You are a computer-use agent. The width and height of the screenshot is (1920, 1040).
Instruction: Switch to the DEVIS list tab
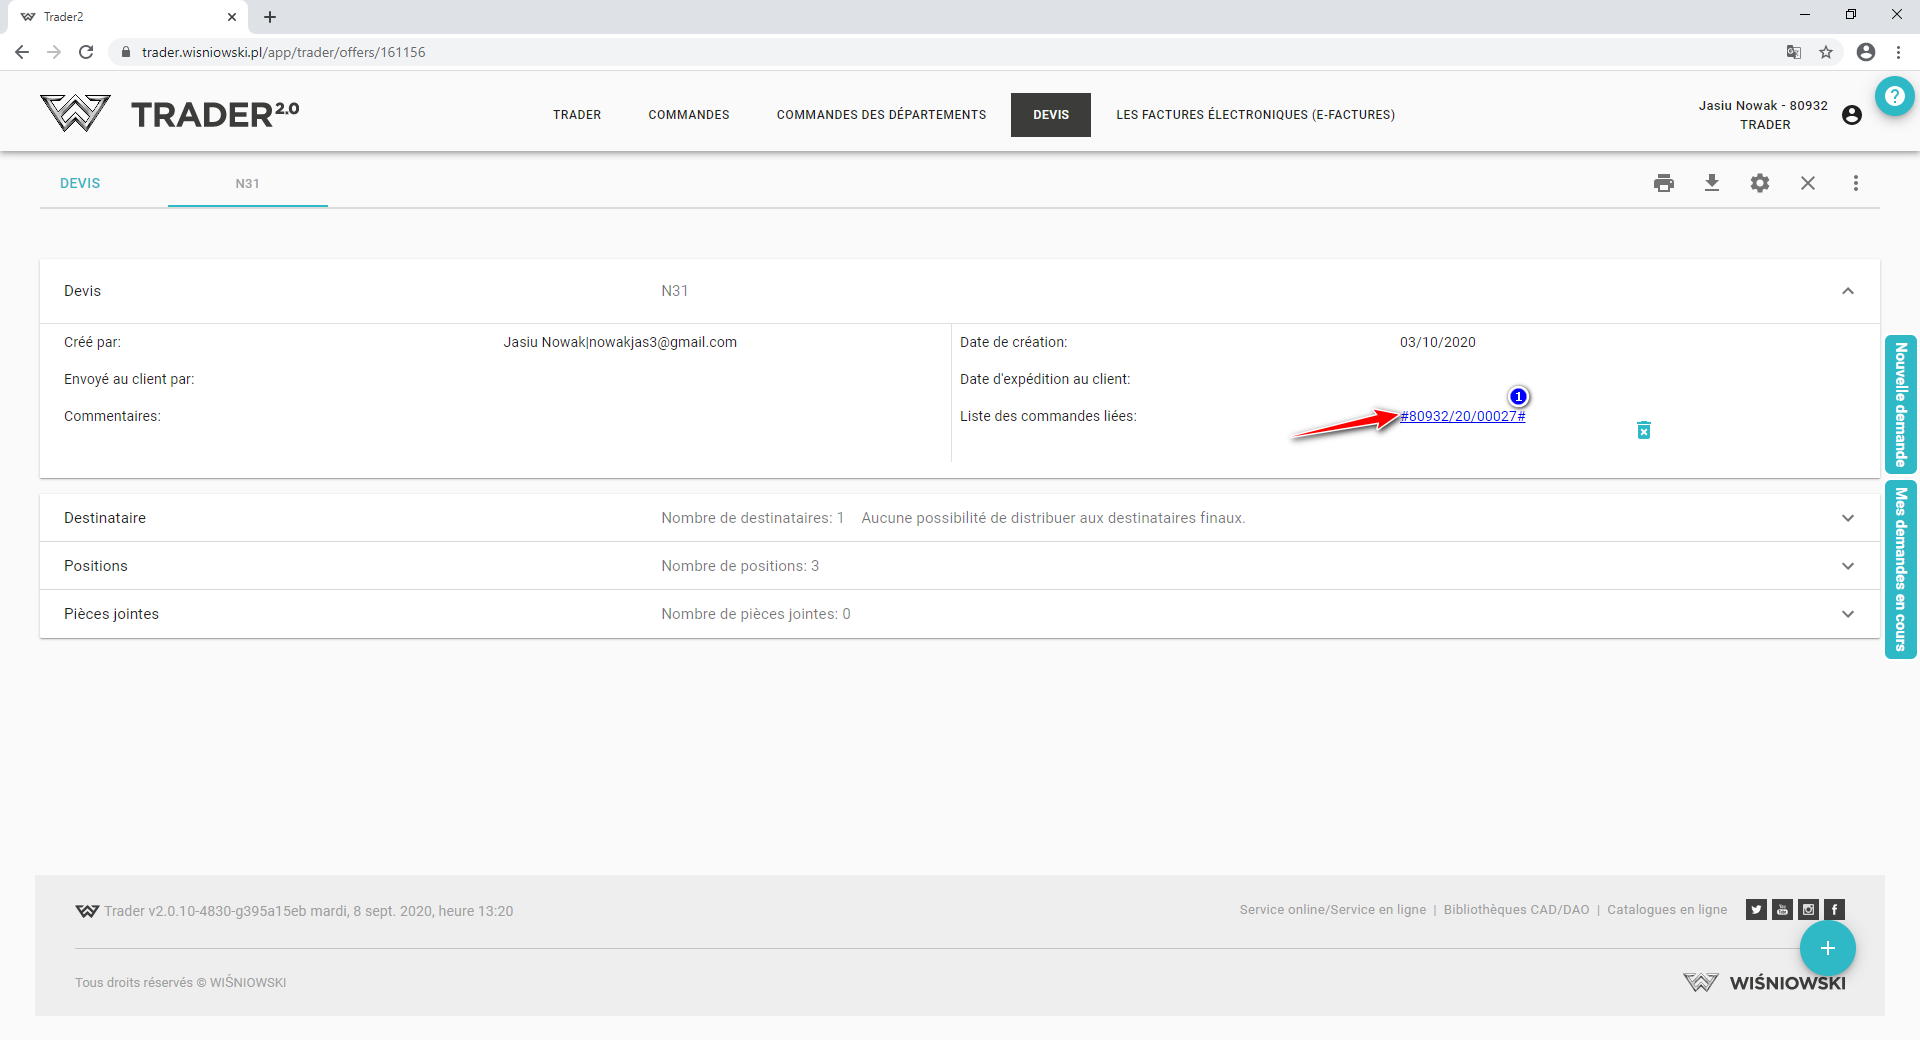pos(80,183)
